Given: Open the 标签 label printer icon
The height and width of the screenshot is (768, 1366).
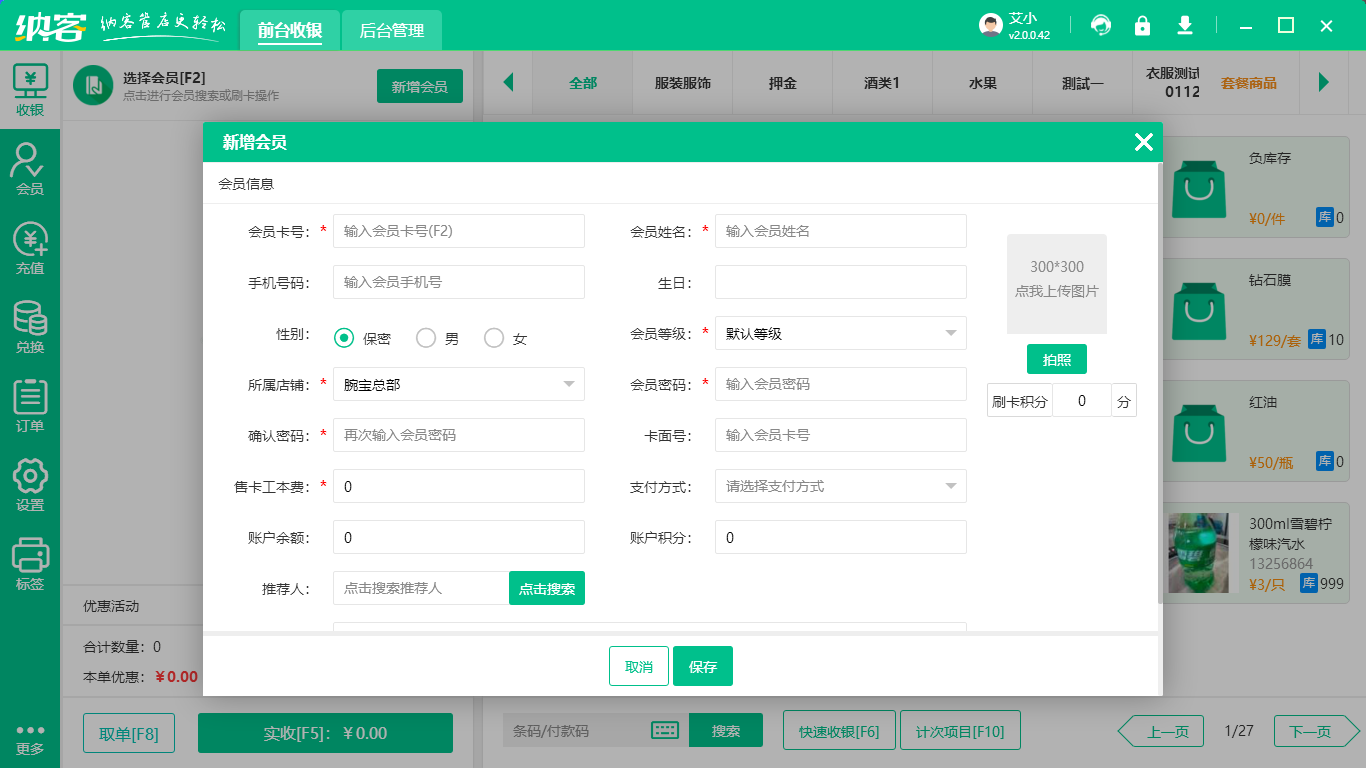Looking at the screenshot, I should click(x=30, y=564).
